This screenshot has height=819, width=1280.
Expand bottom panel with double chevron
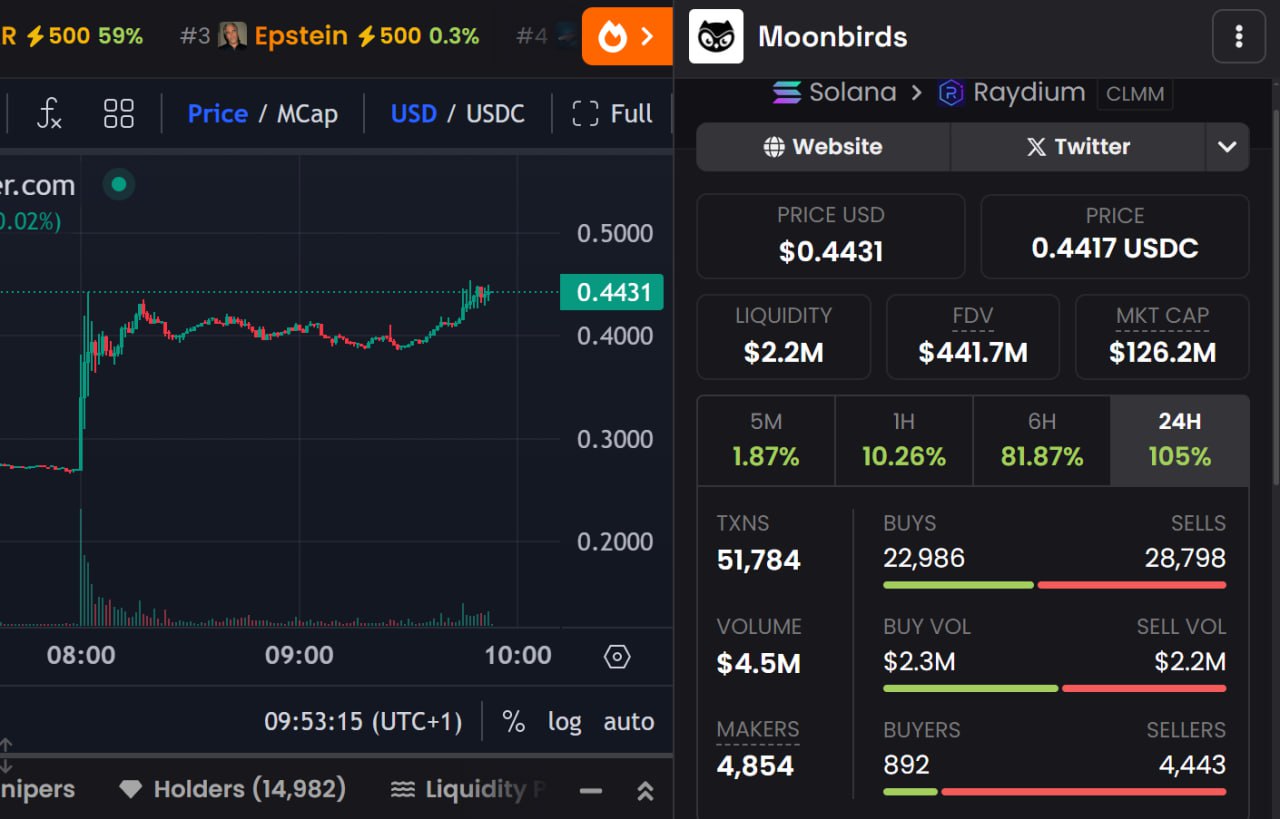pyautogui.click(x=645, y=791)
